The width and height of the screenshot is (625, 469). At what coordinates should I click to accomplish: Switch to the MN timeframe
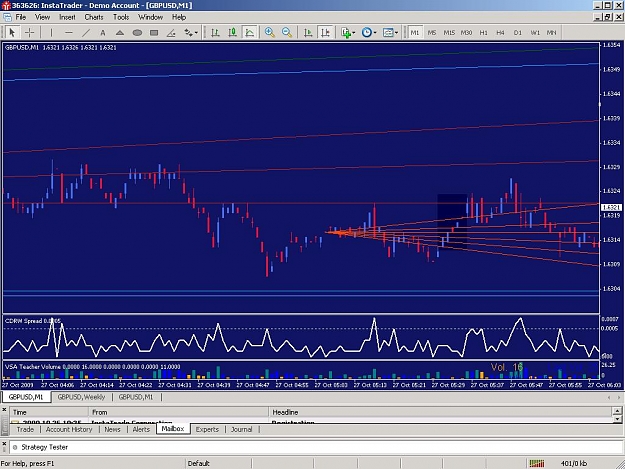[552, 33]
